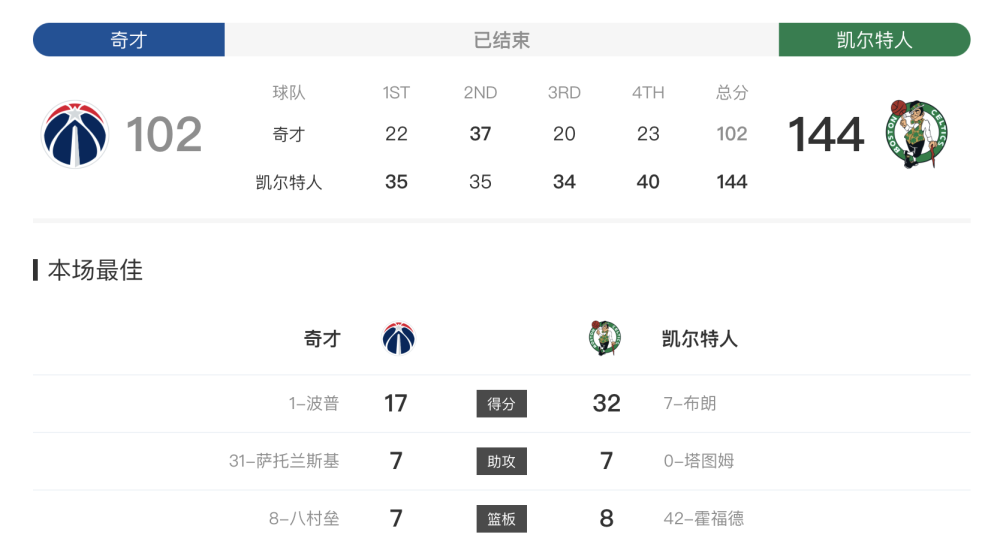Image resolution: width=1000 pixels, height=553 pixels.
Task: Click the 得分 category label
Action: click(x=501, y=404)
